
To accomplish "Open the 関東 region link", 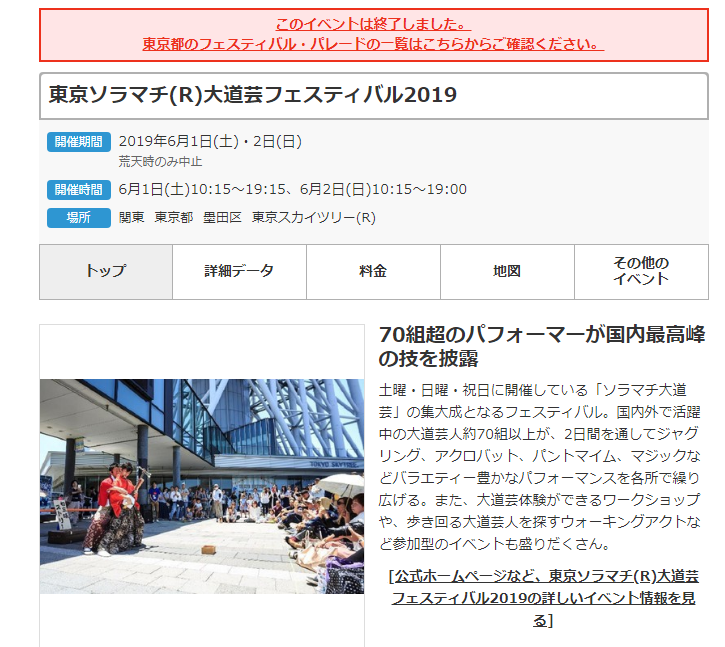I will coord(131,218).
